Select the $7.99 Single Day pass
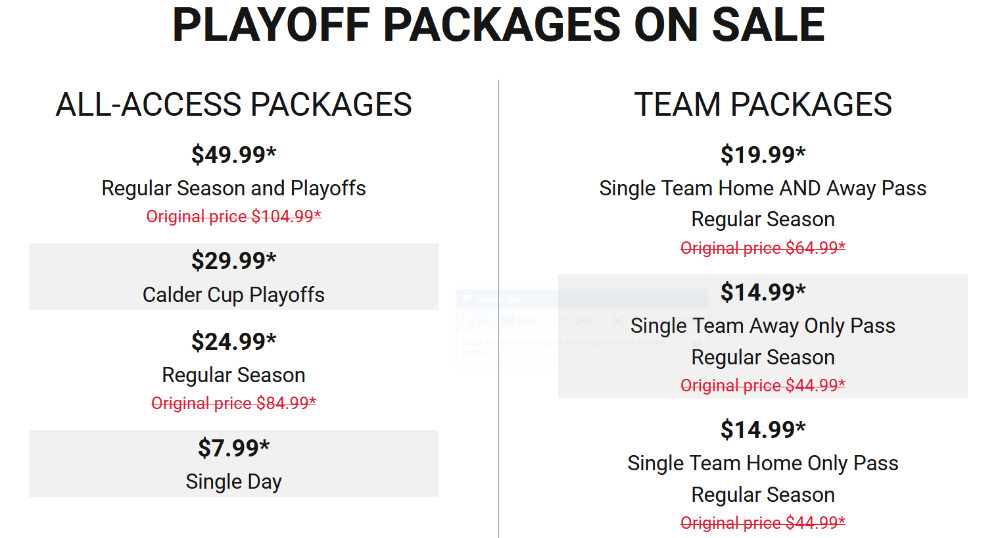Screen dimensions: 1000x538 click(233, 463)
